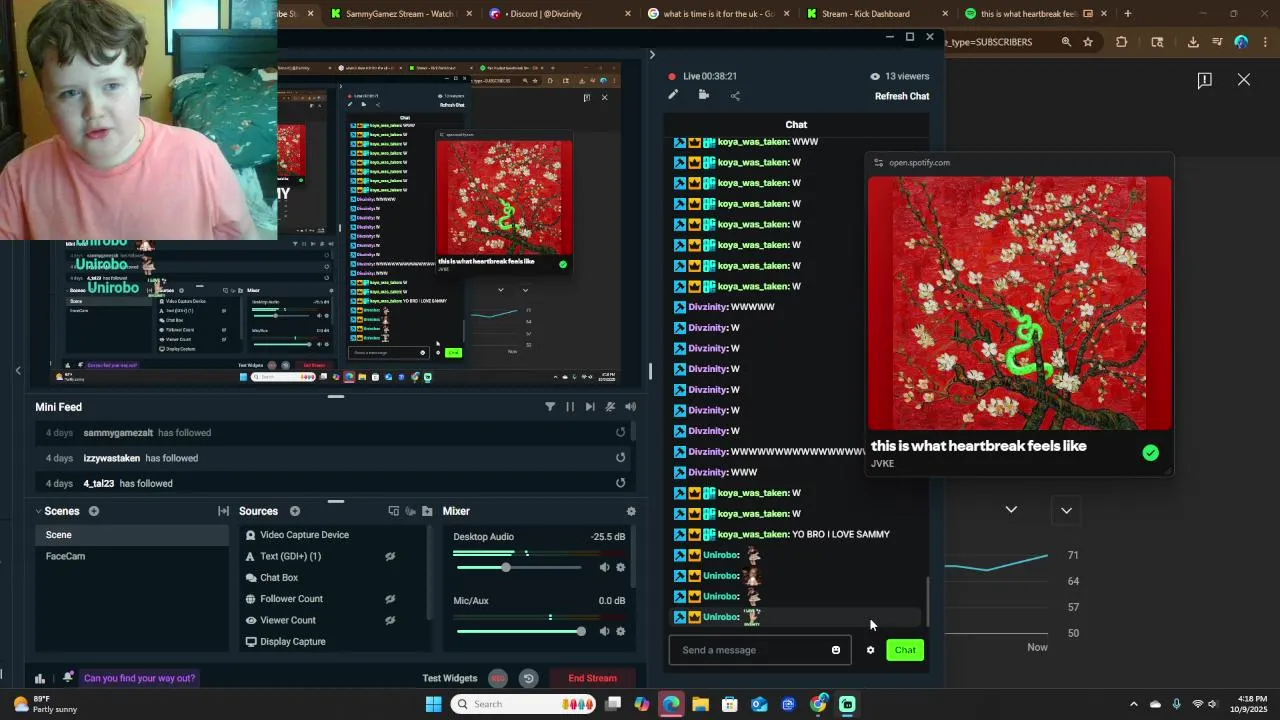Skip the current alert in Mini Feed

[x=590, y=407]
